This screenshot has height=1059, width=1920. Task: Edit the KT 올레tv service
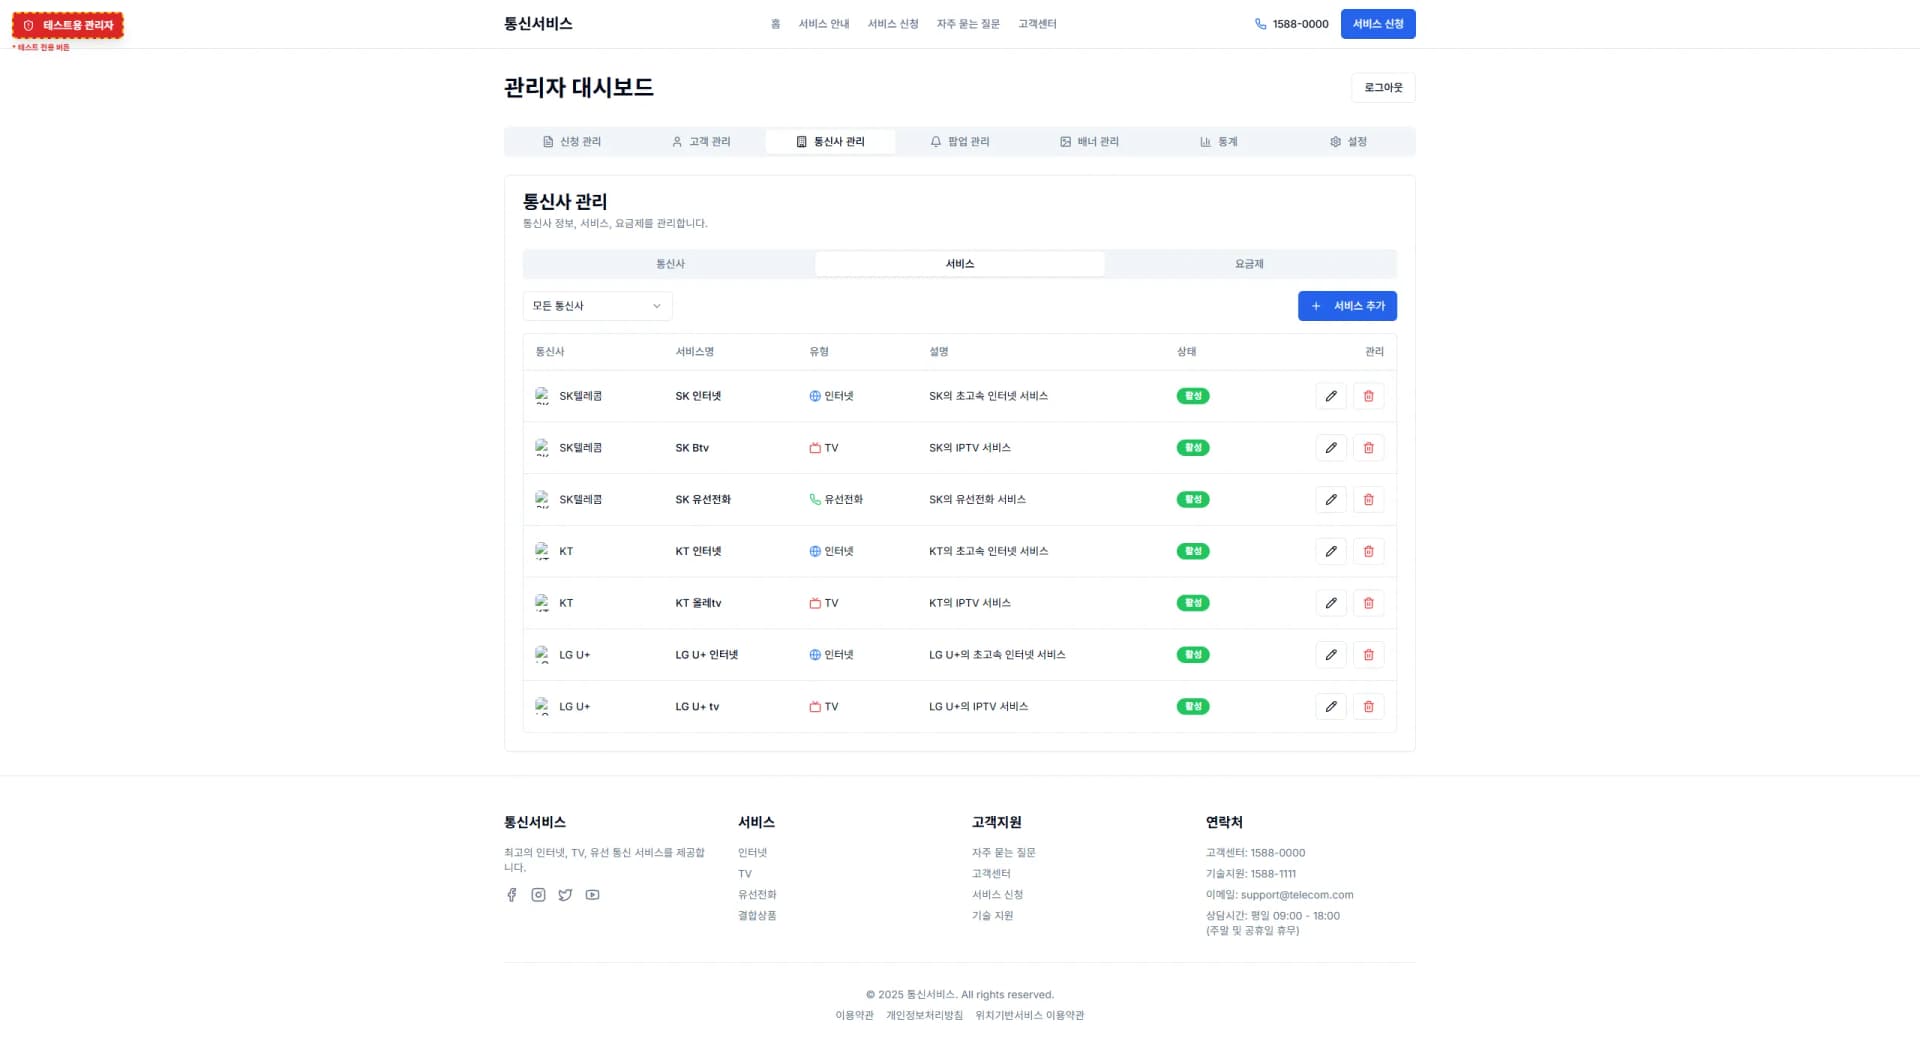[1330, 603]
